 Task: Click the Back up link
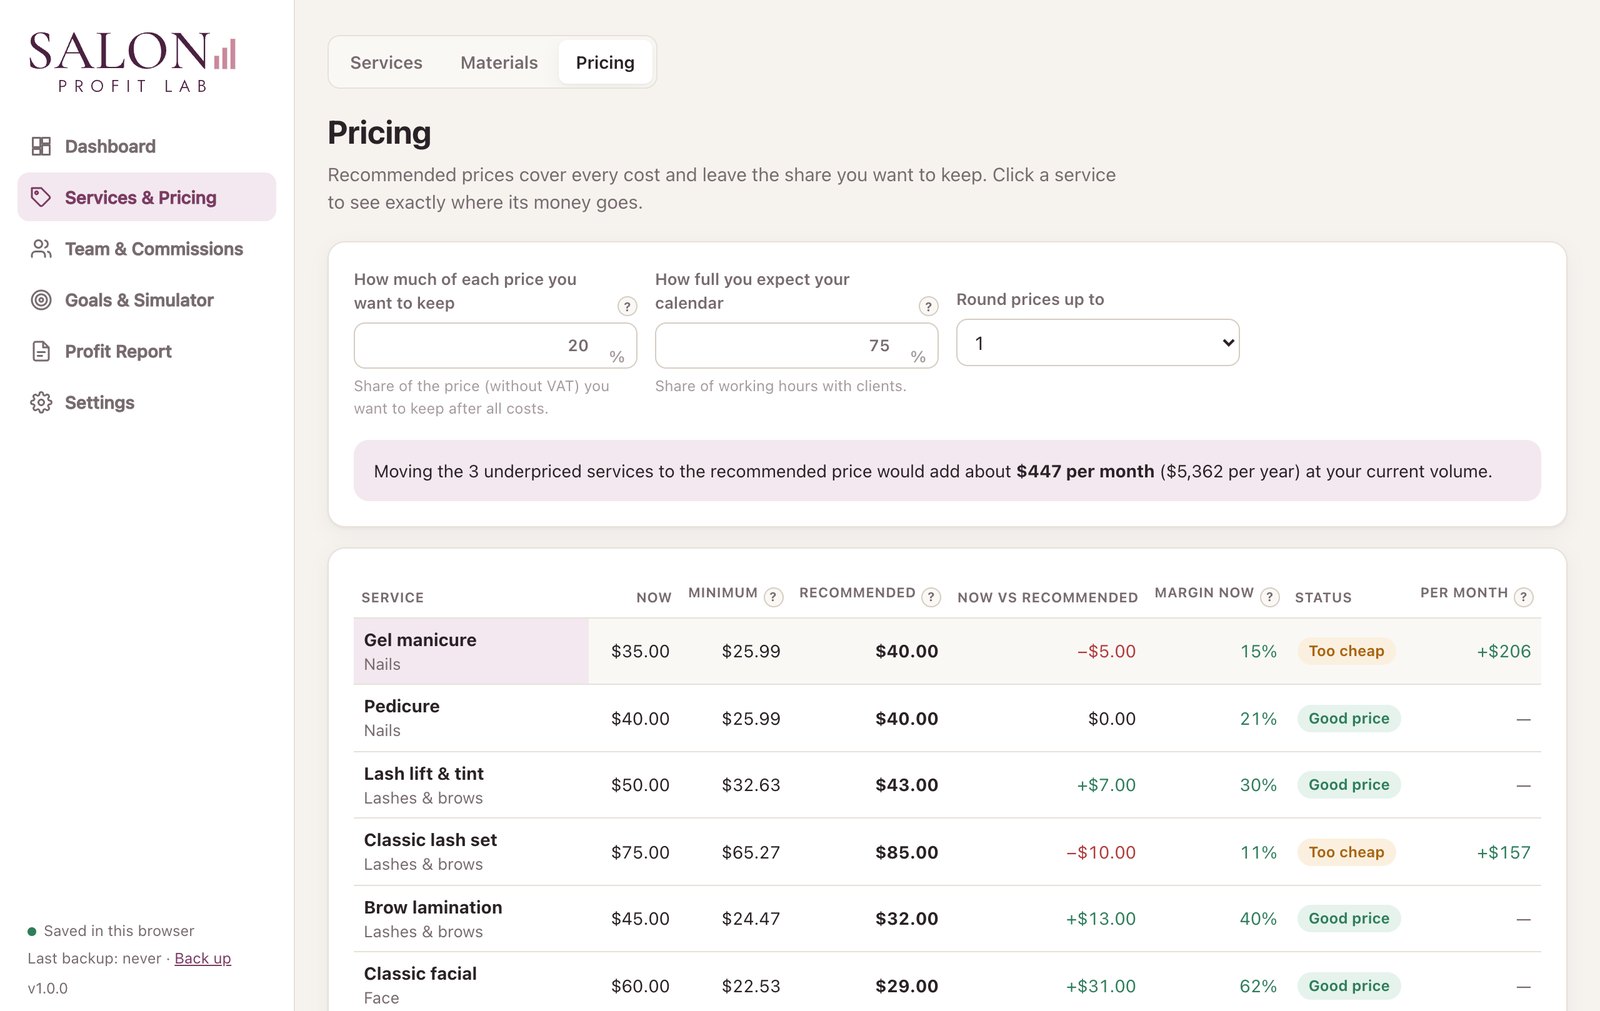click(x=203, y=958)
